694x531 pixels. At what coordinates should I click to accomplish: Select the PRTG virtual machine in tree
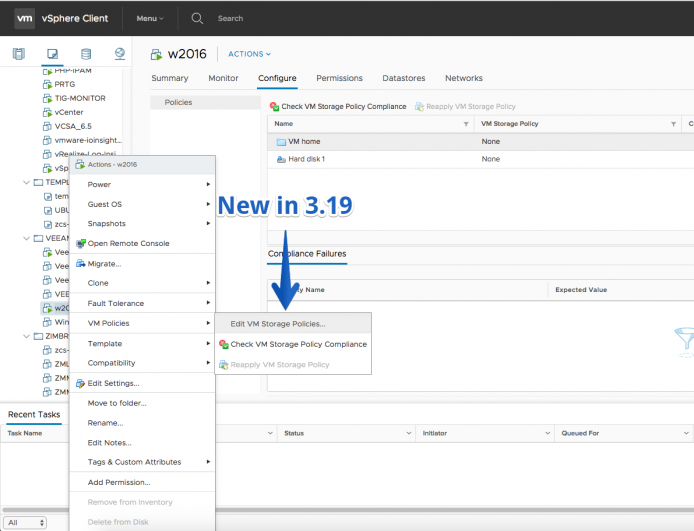pos(65,84)
